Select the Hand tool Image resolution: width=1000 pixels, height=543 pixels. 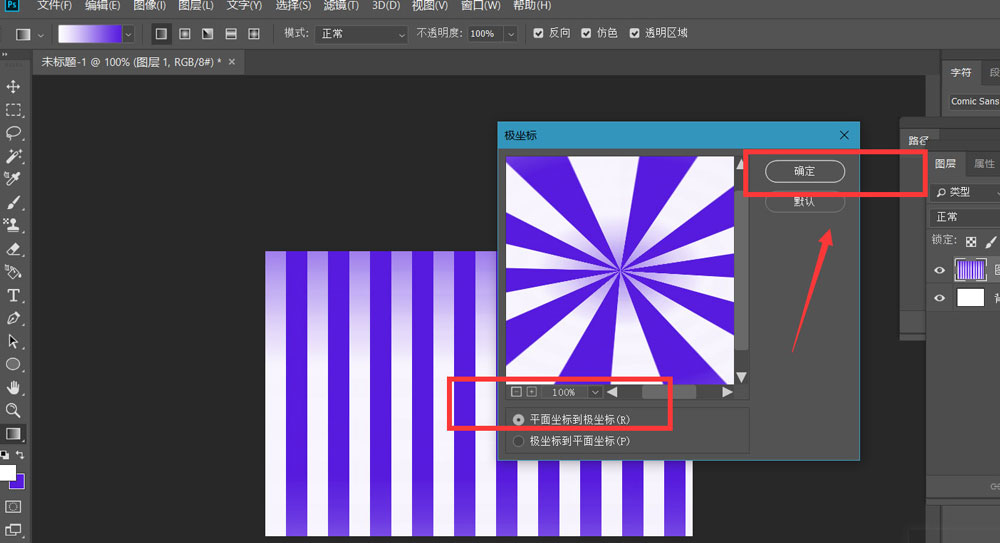tap(14, 387)
